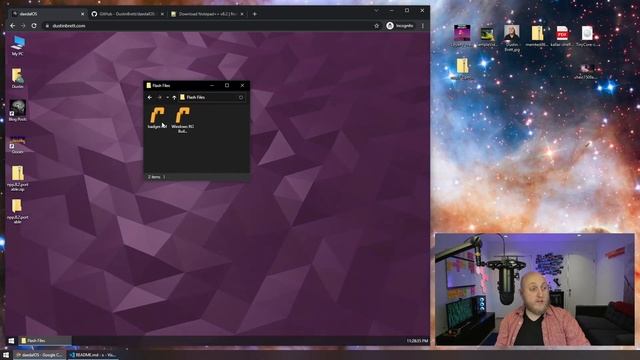Close the daedalOS browser tab
The height and width of the screenshot is (360, 640).
coord(82,14)
